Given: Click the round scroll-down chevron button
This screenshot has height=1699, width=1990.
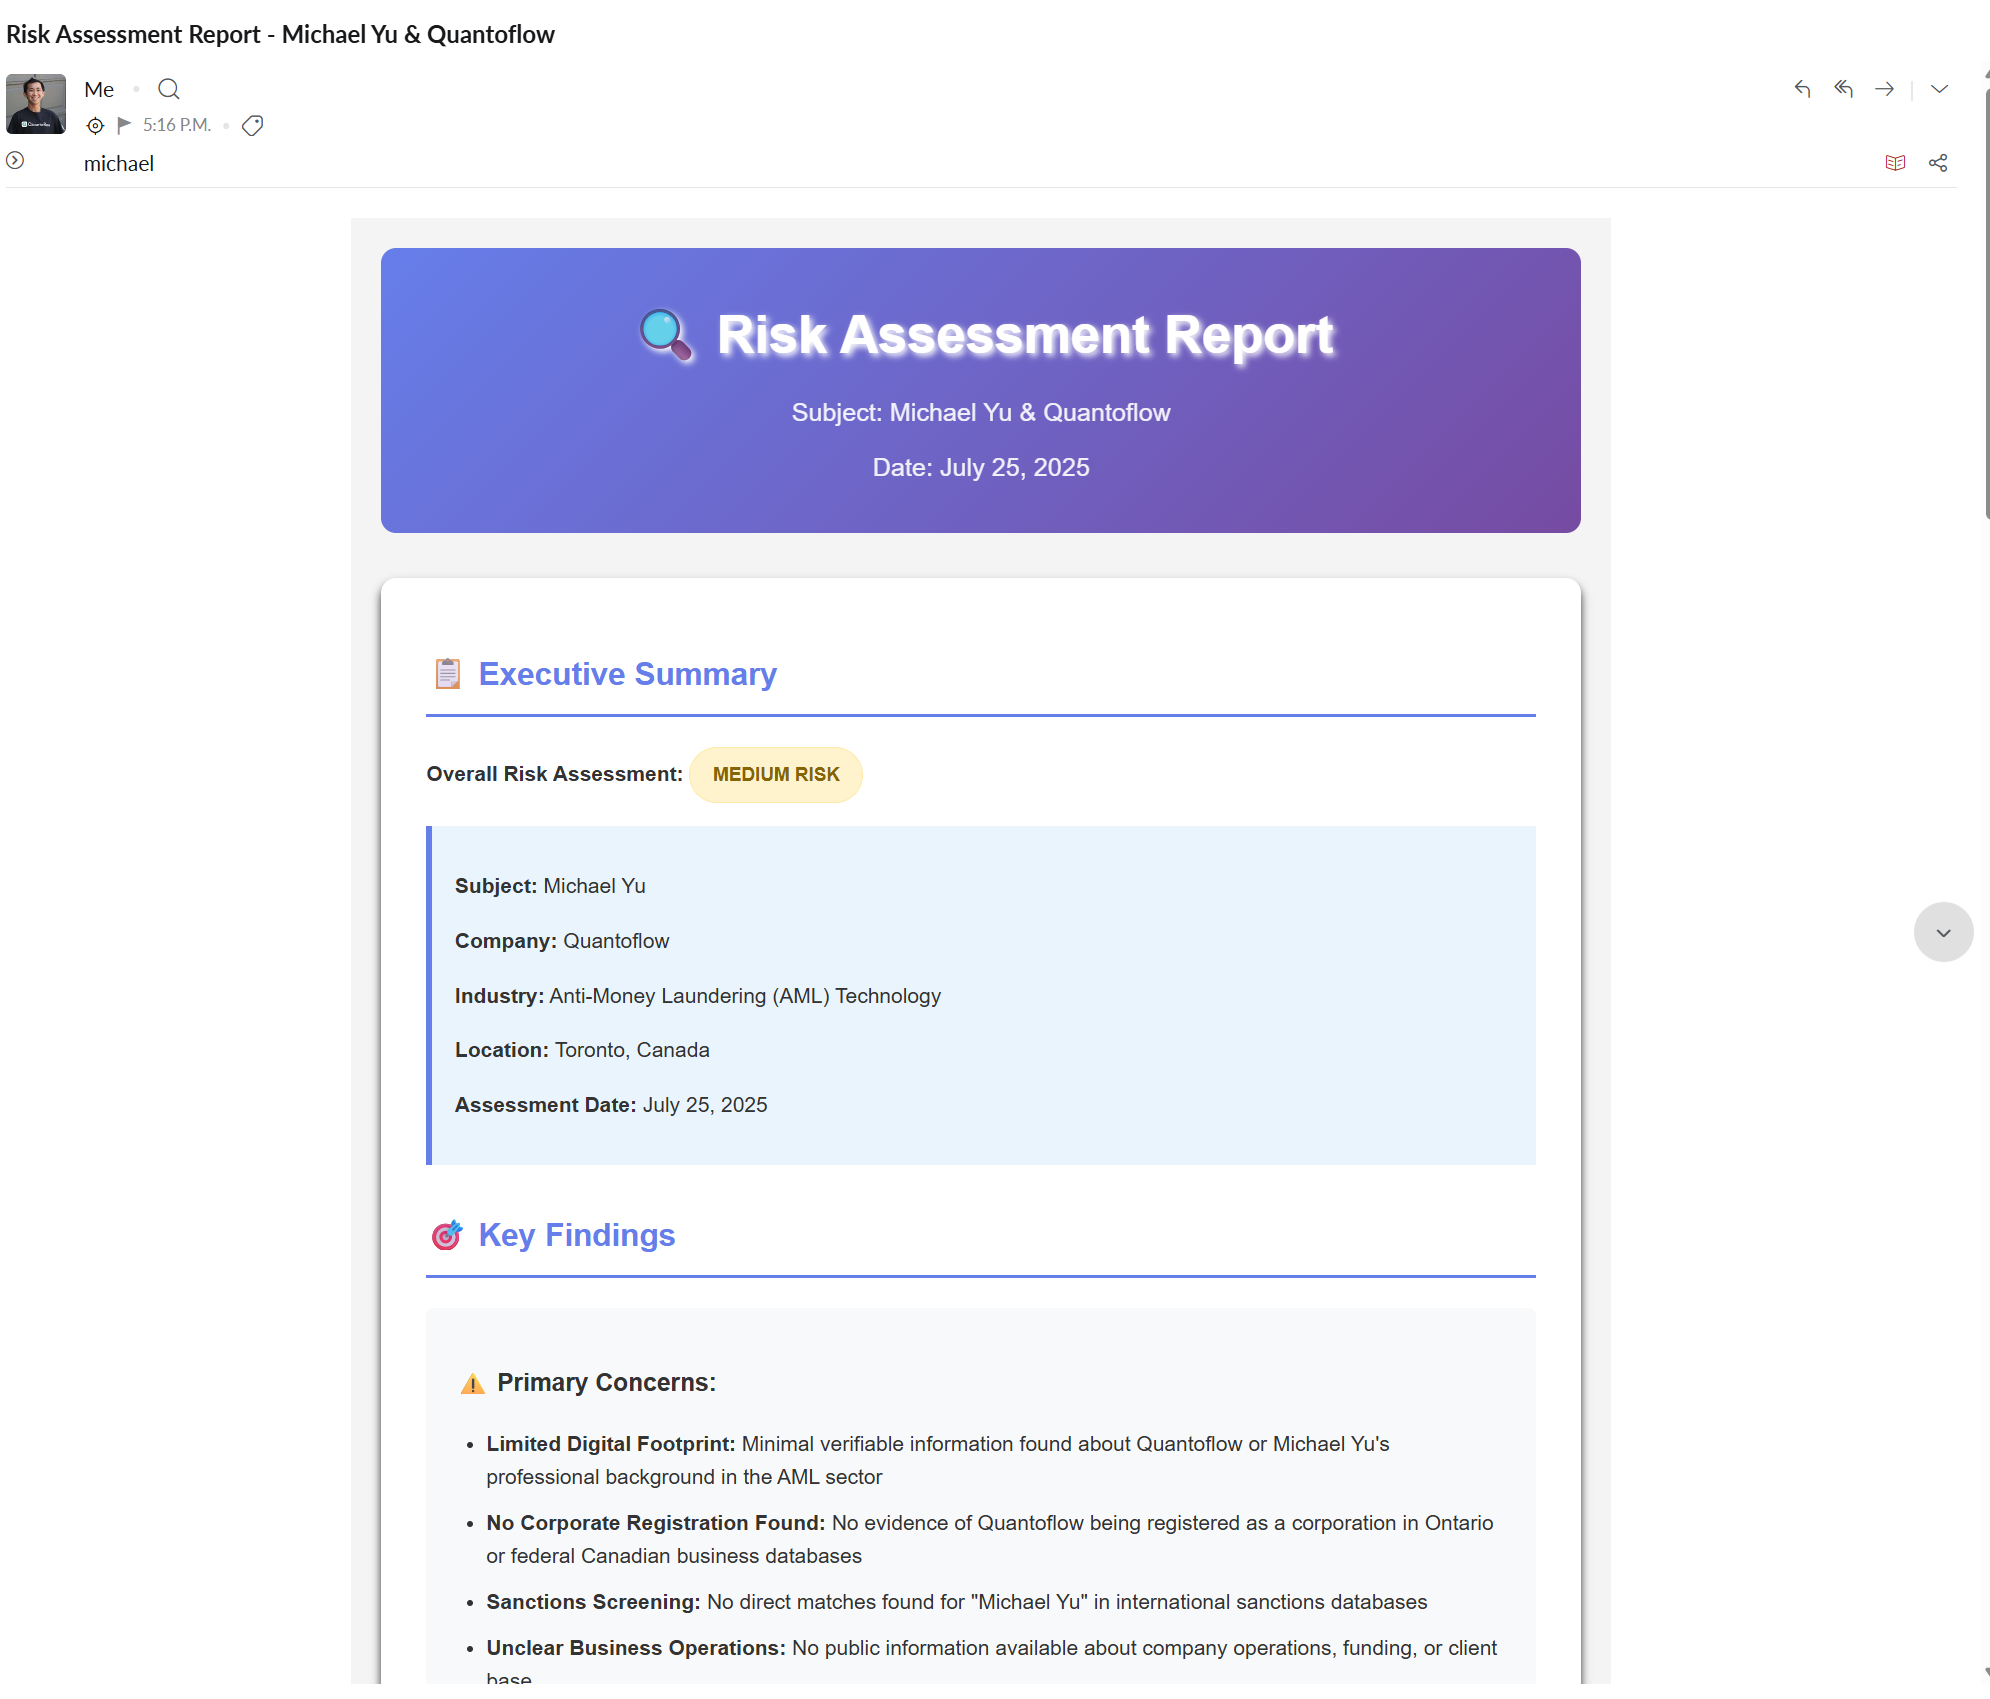Looking at the screenshot, I should 1943,932.
